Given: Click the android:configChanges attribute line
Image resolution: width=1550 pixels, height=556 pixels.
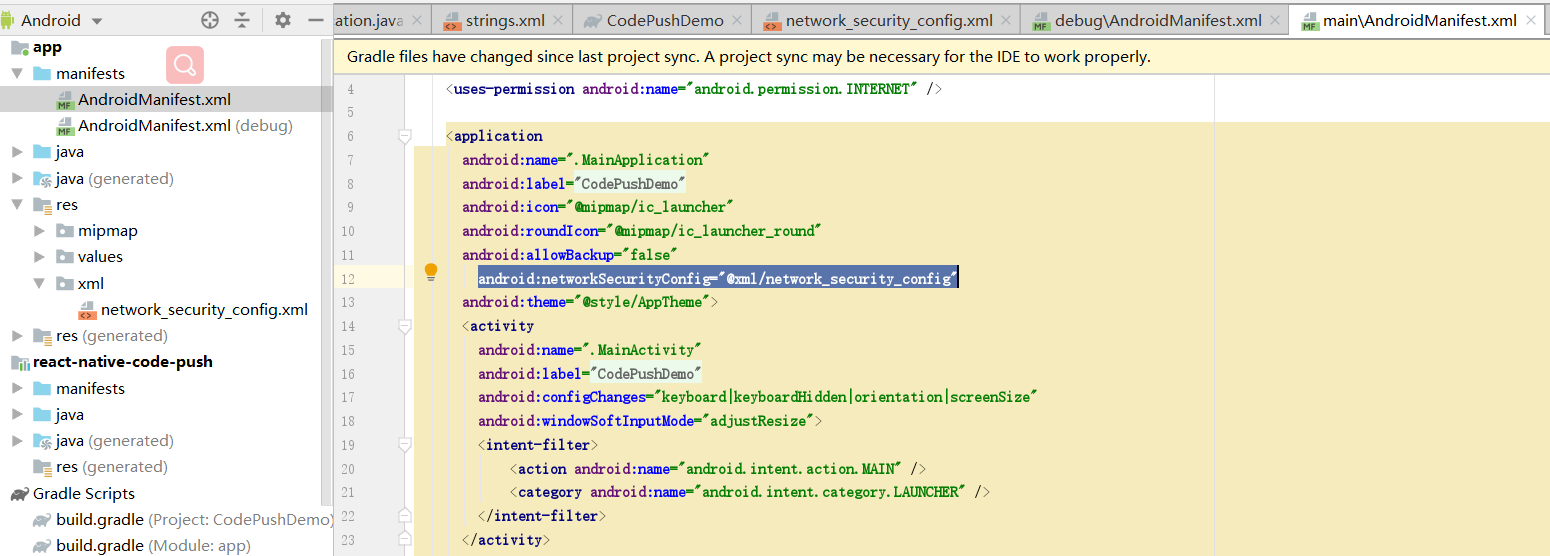Looking at the screenshot, I should pyautogui.click(x=757, y=397).
